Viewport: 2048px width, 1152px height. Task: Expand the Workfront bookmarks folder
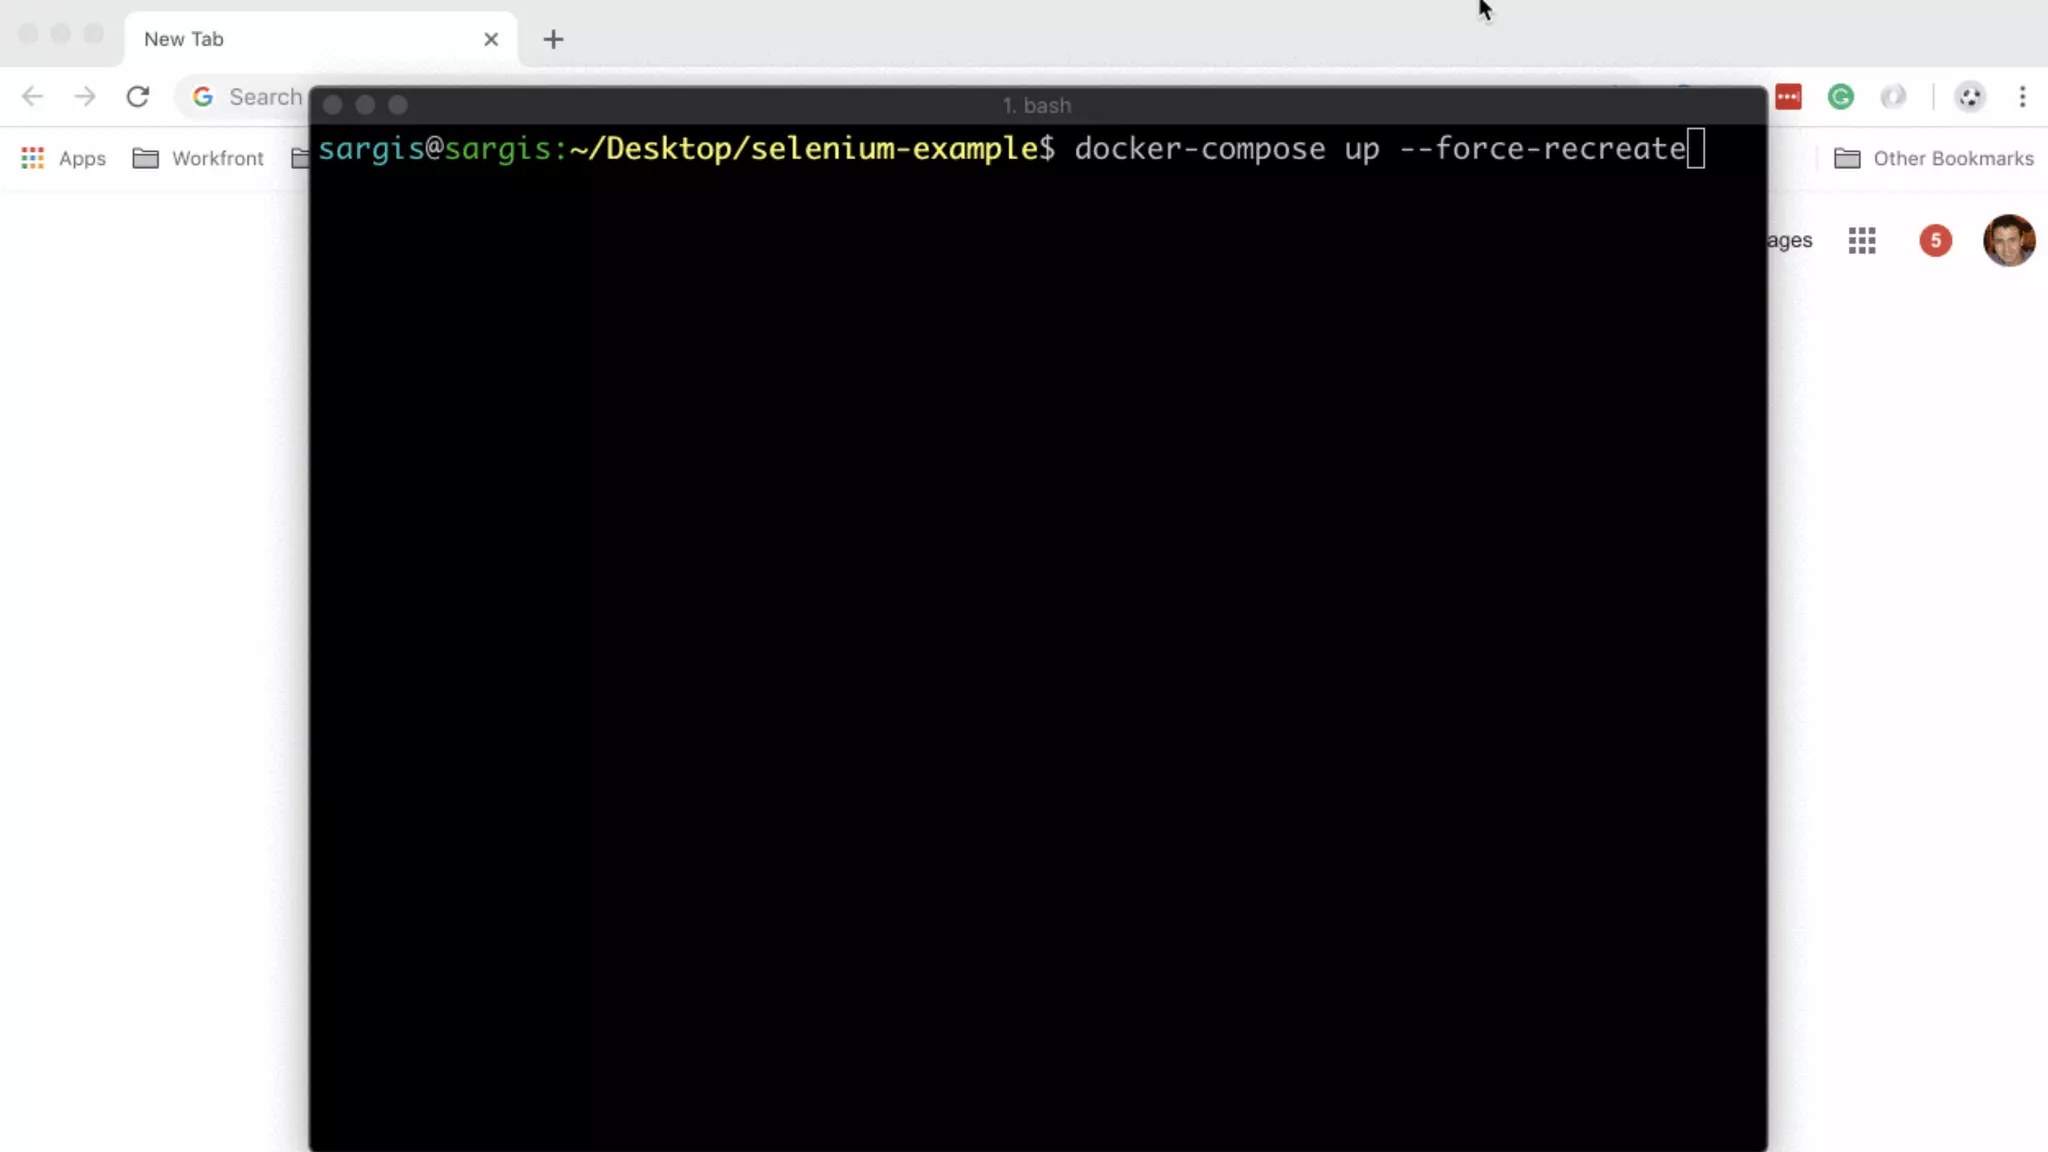198,158
